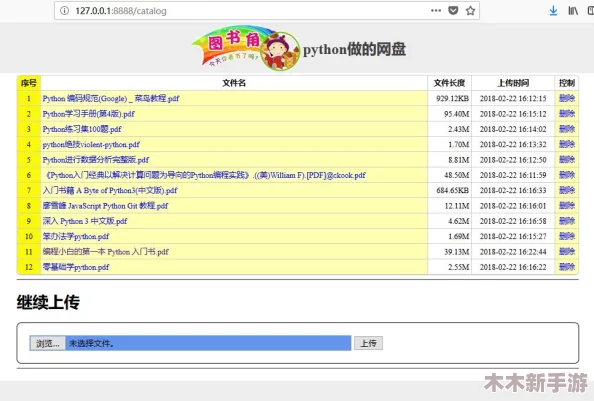Open Python学习手册(第4版).pdf link
594x401 pixels.
click(88, 114)
